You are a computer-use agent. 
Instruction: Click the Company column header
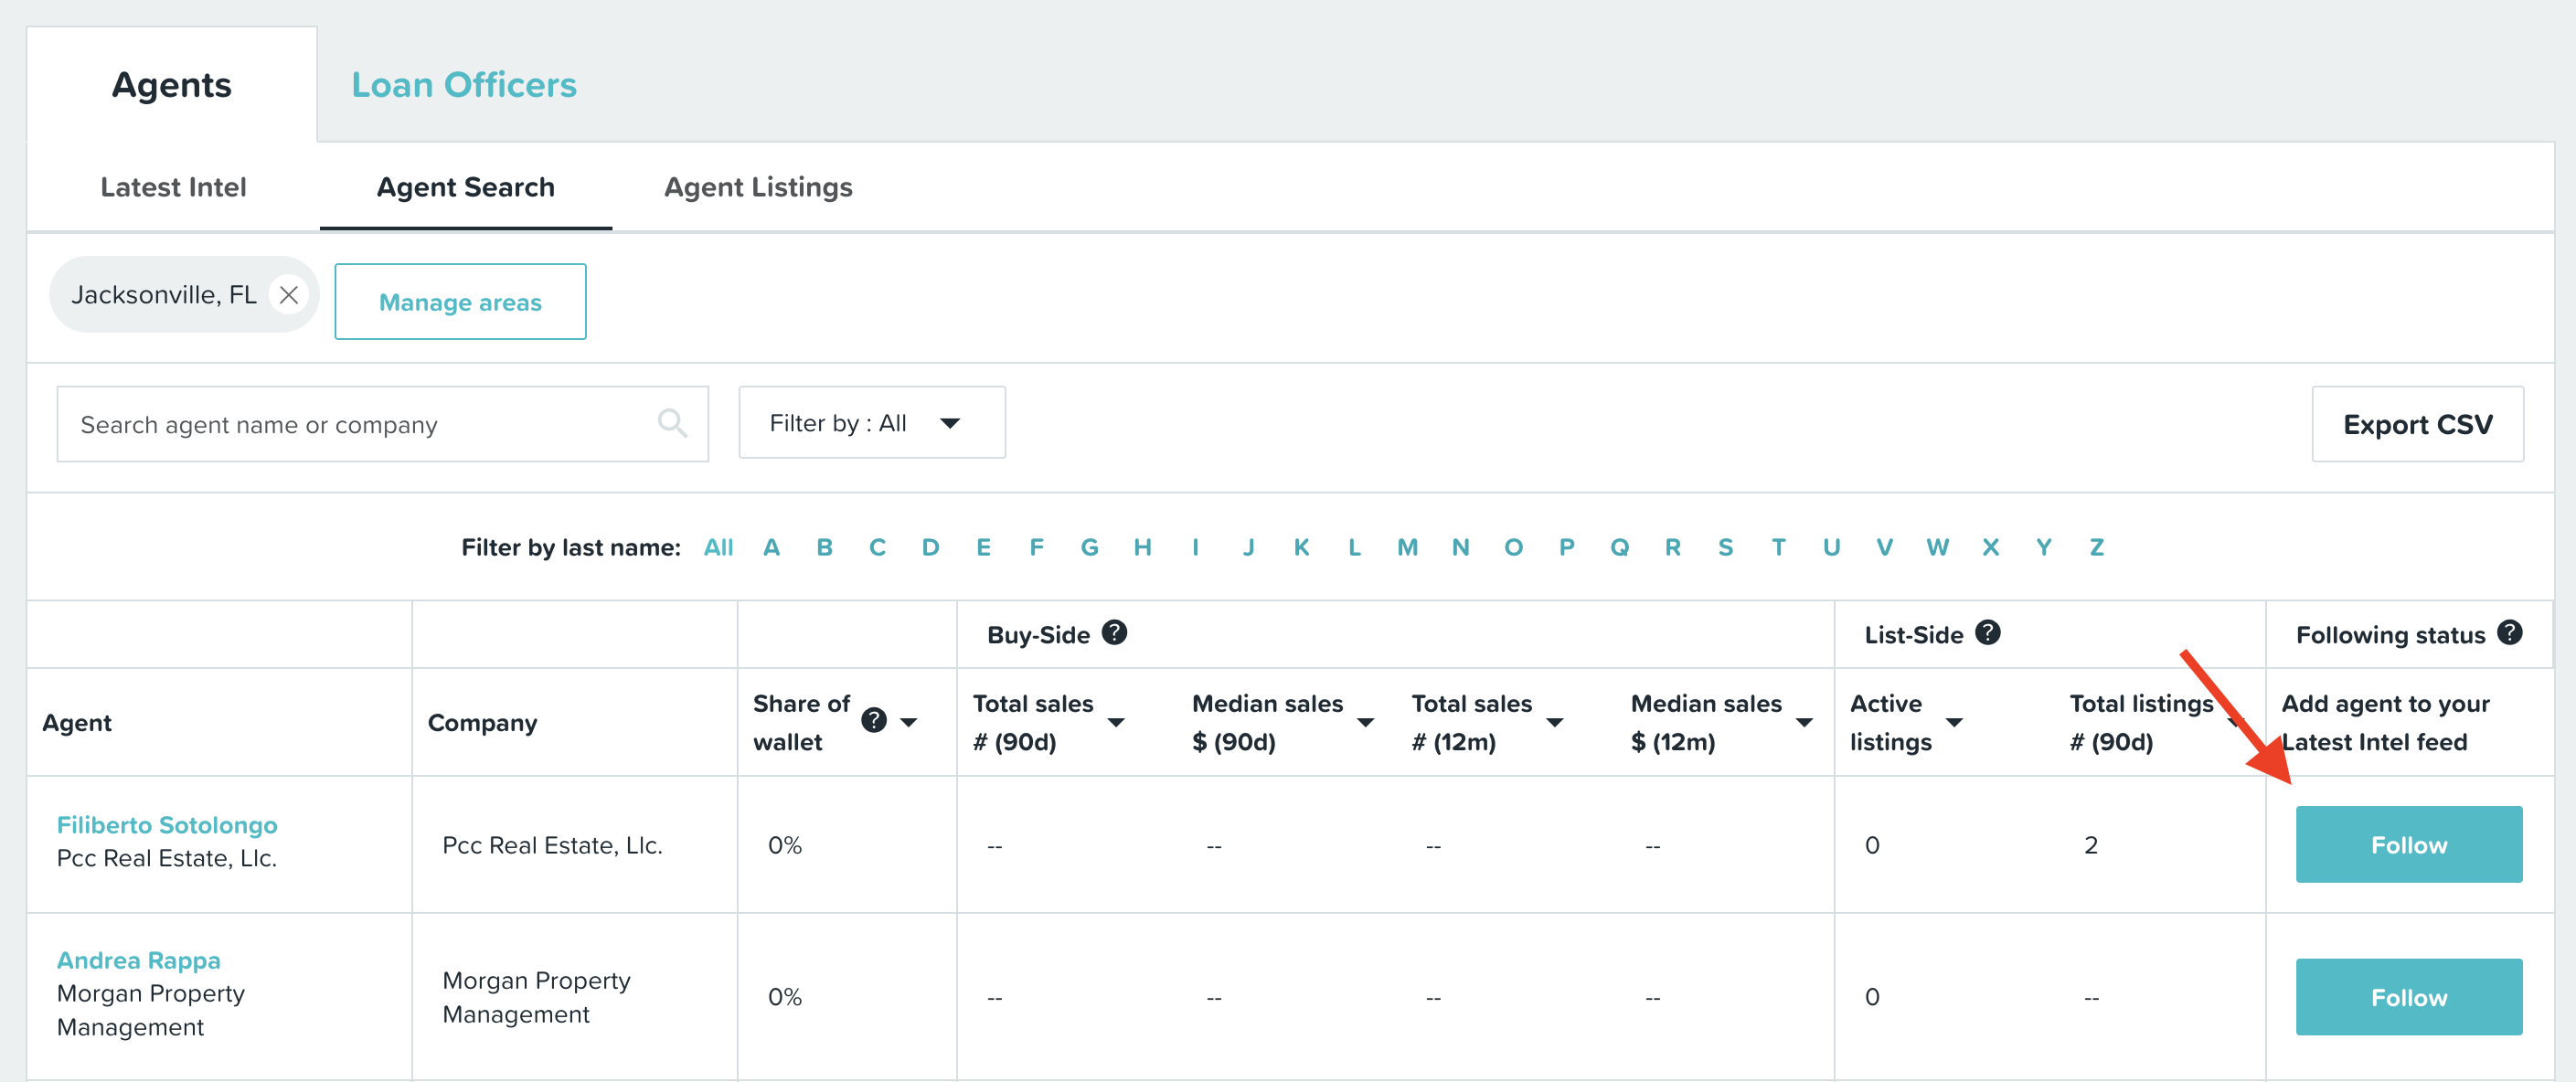pos(482,722)
